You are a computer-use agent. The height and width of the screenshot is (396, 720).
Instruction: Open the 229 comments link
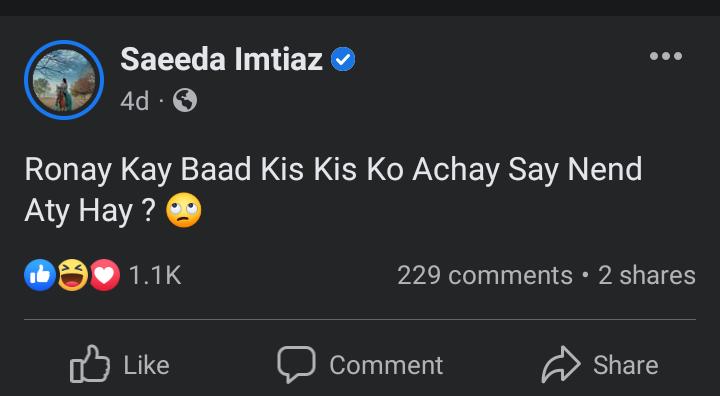click(x=485, y=275)
